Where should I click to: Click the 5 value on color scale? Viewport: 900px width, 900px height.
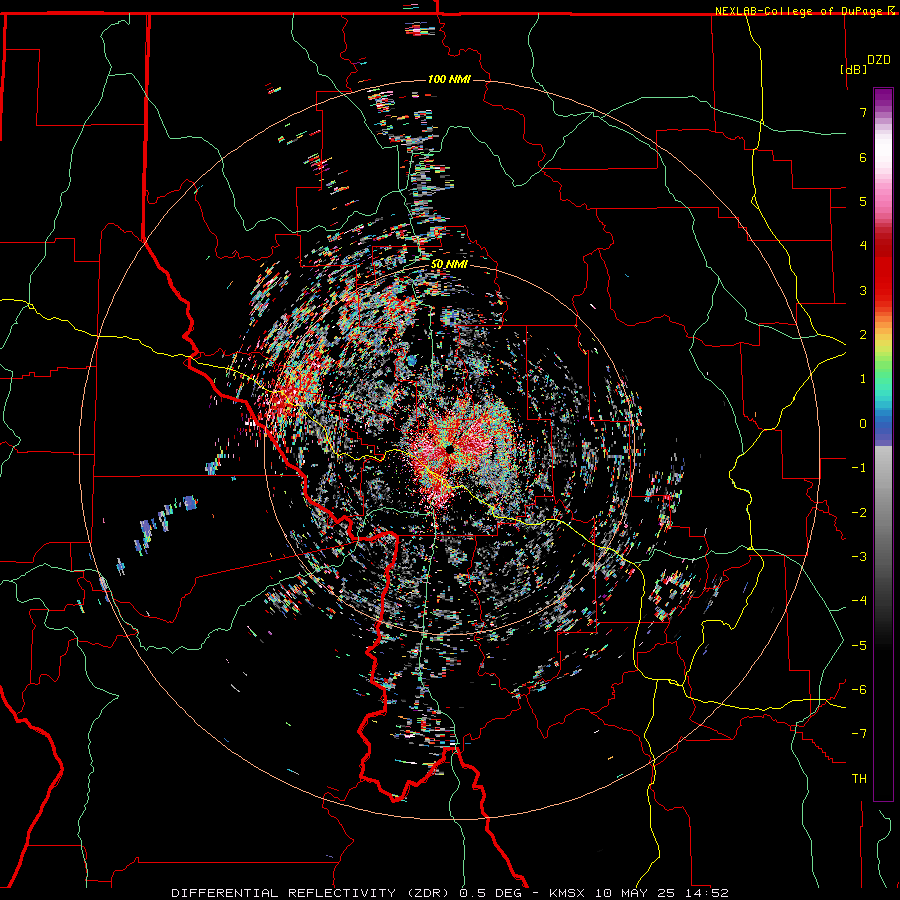863,201
